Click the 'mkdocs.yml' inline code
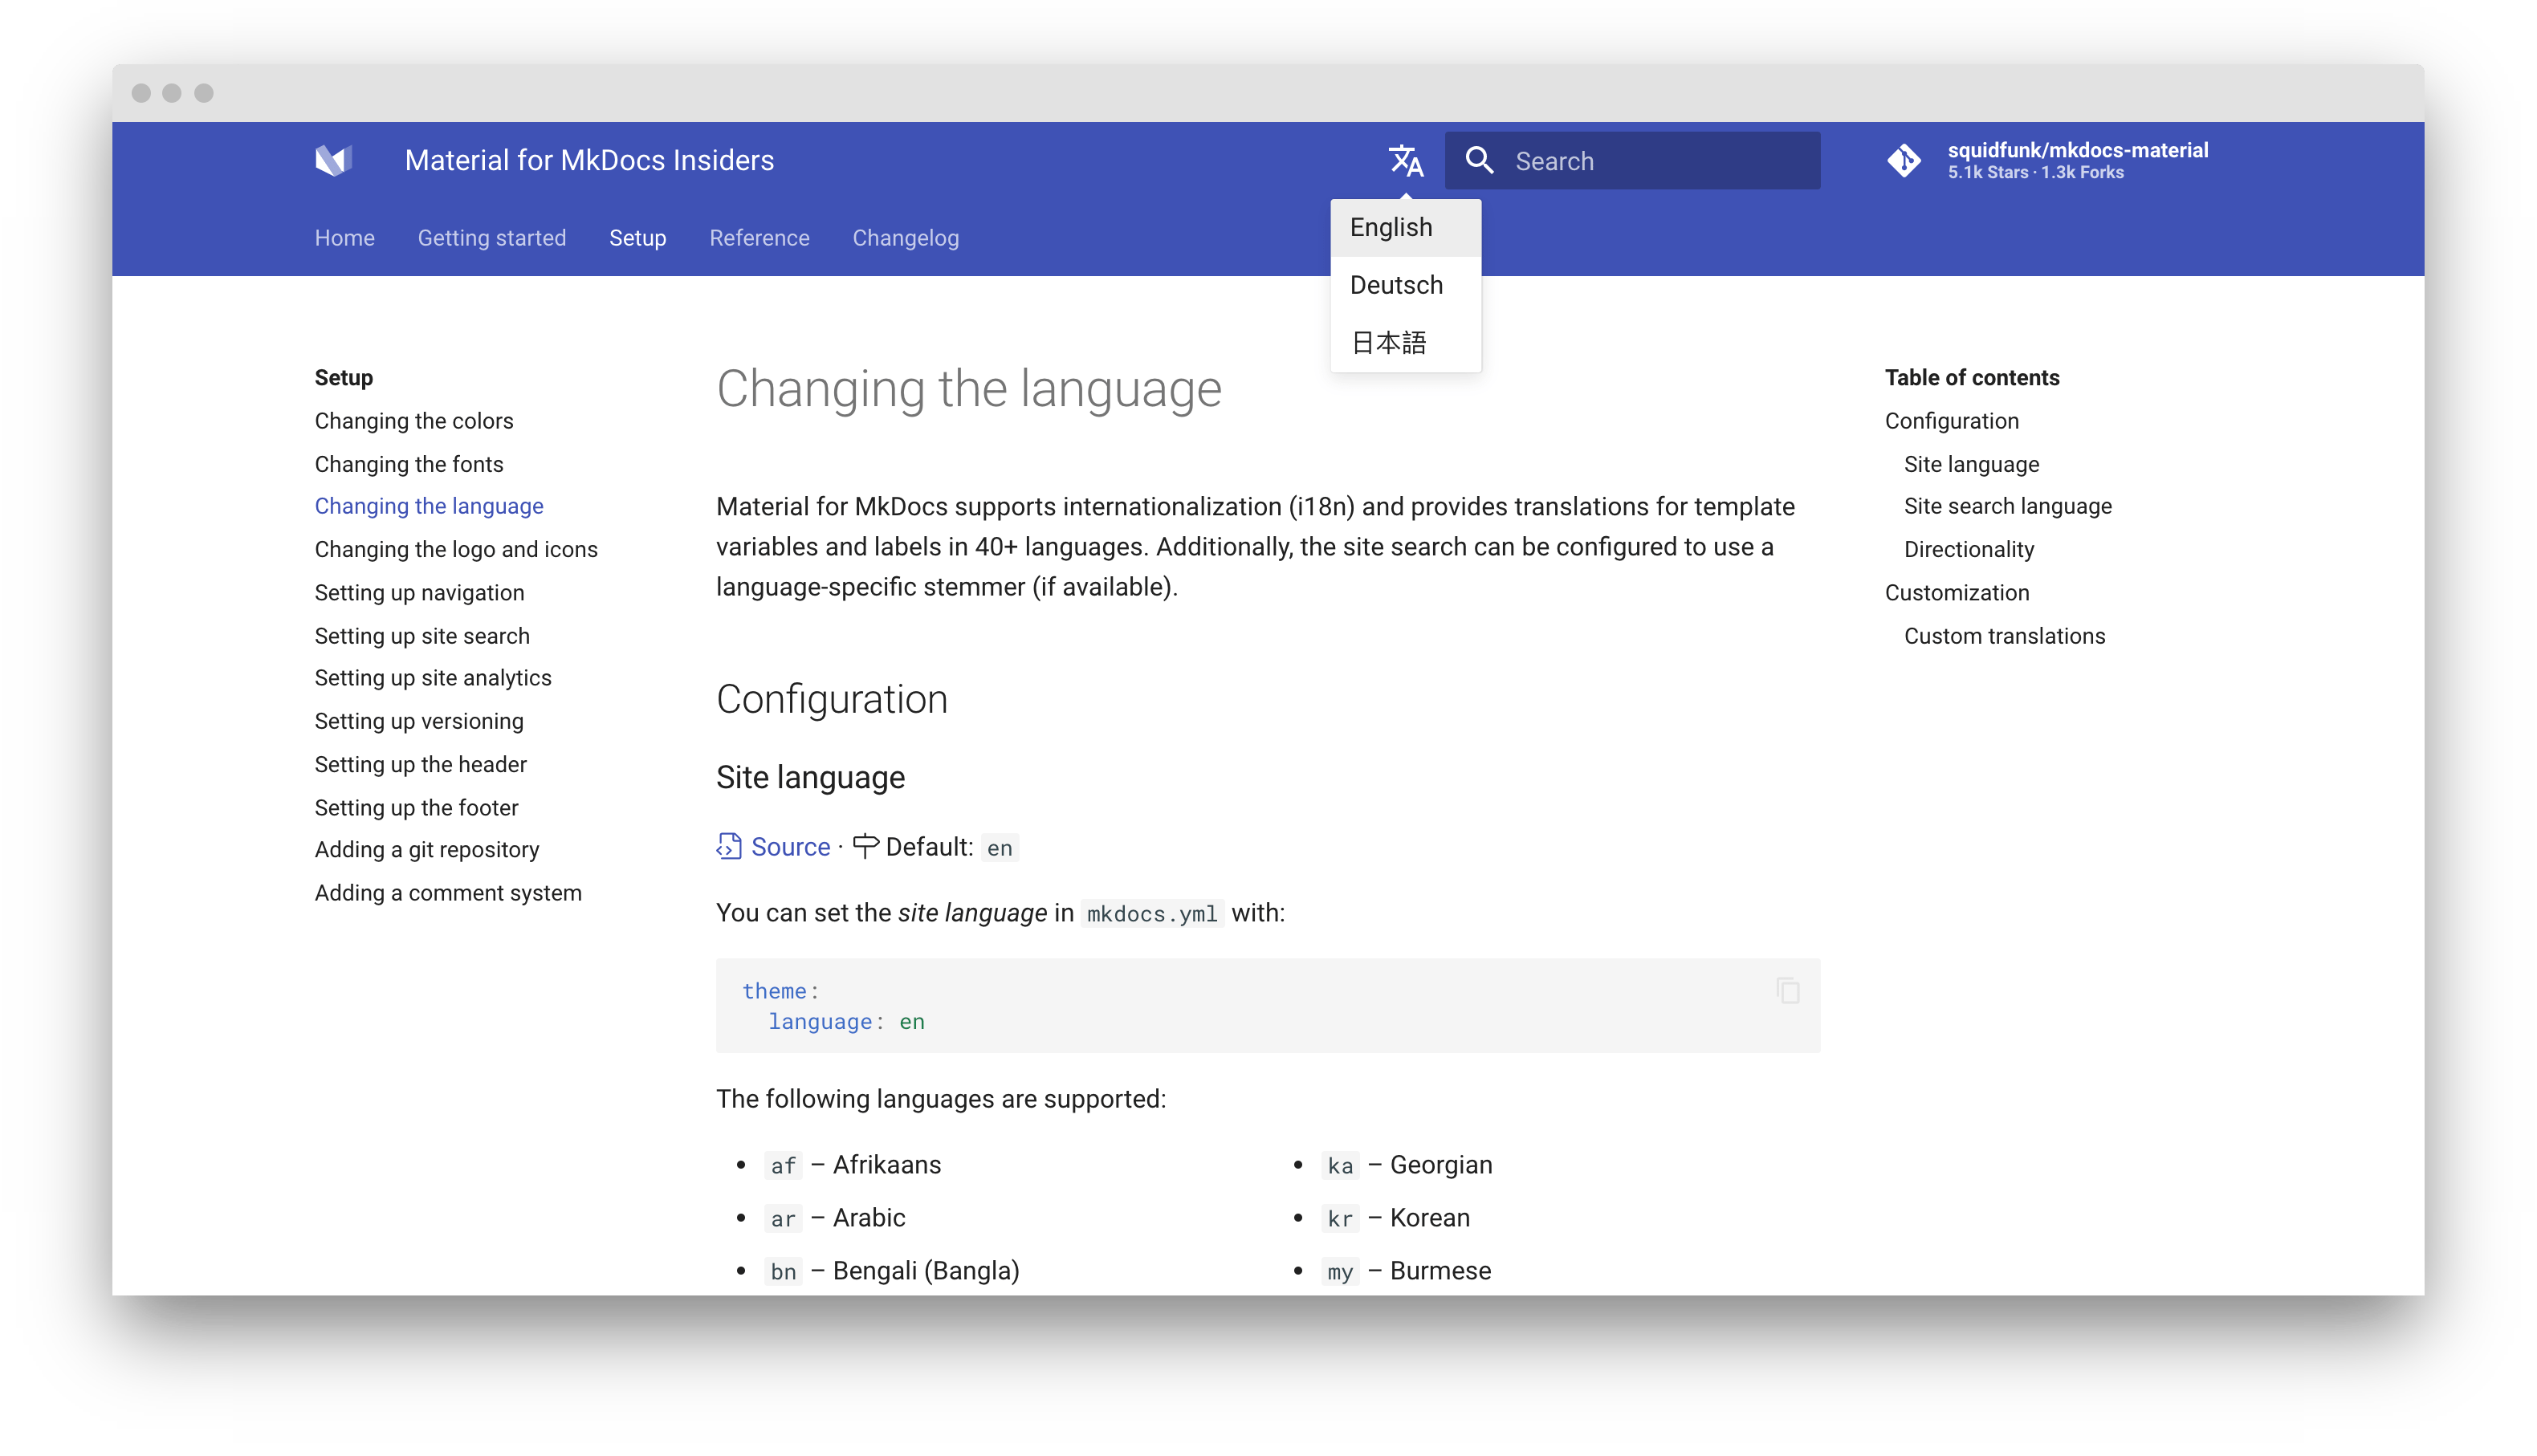Screen dimensions: 2537x1456 click(1152, 914)
